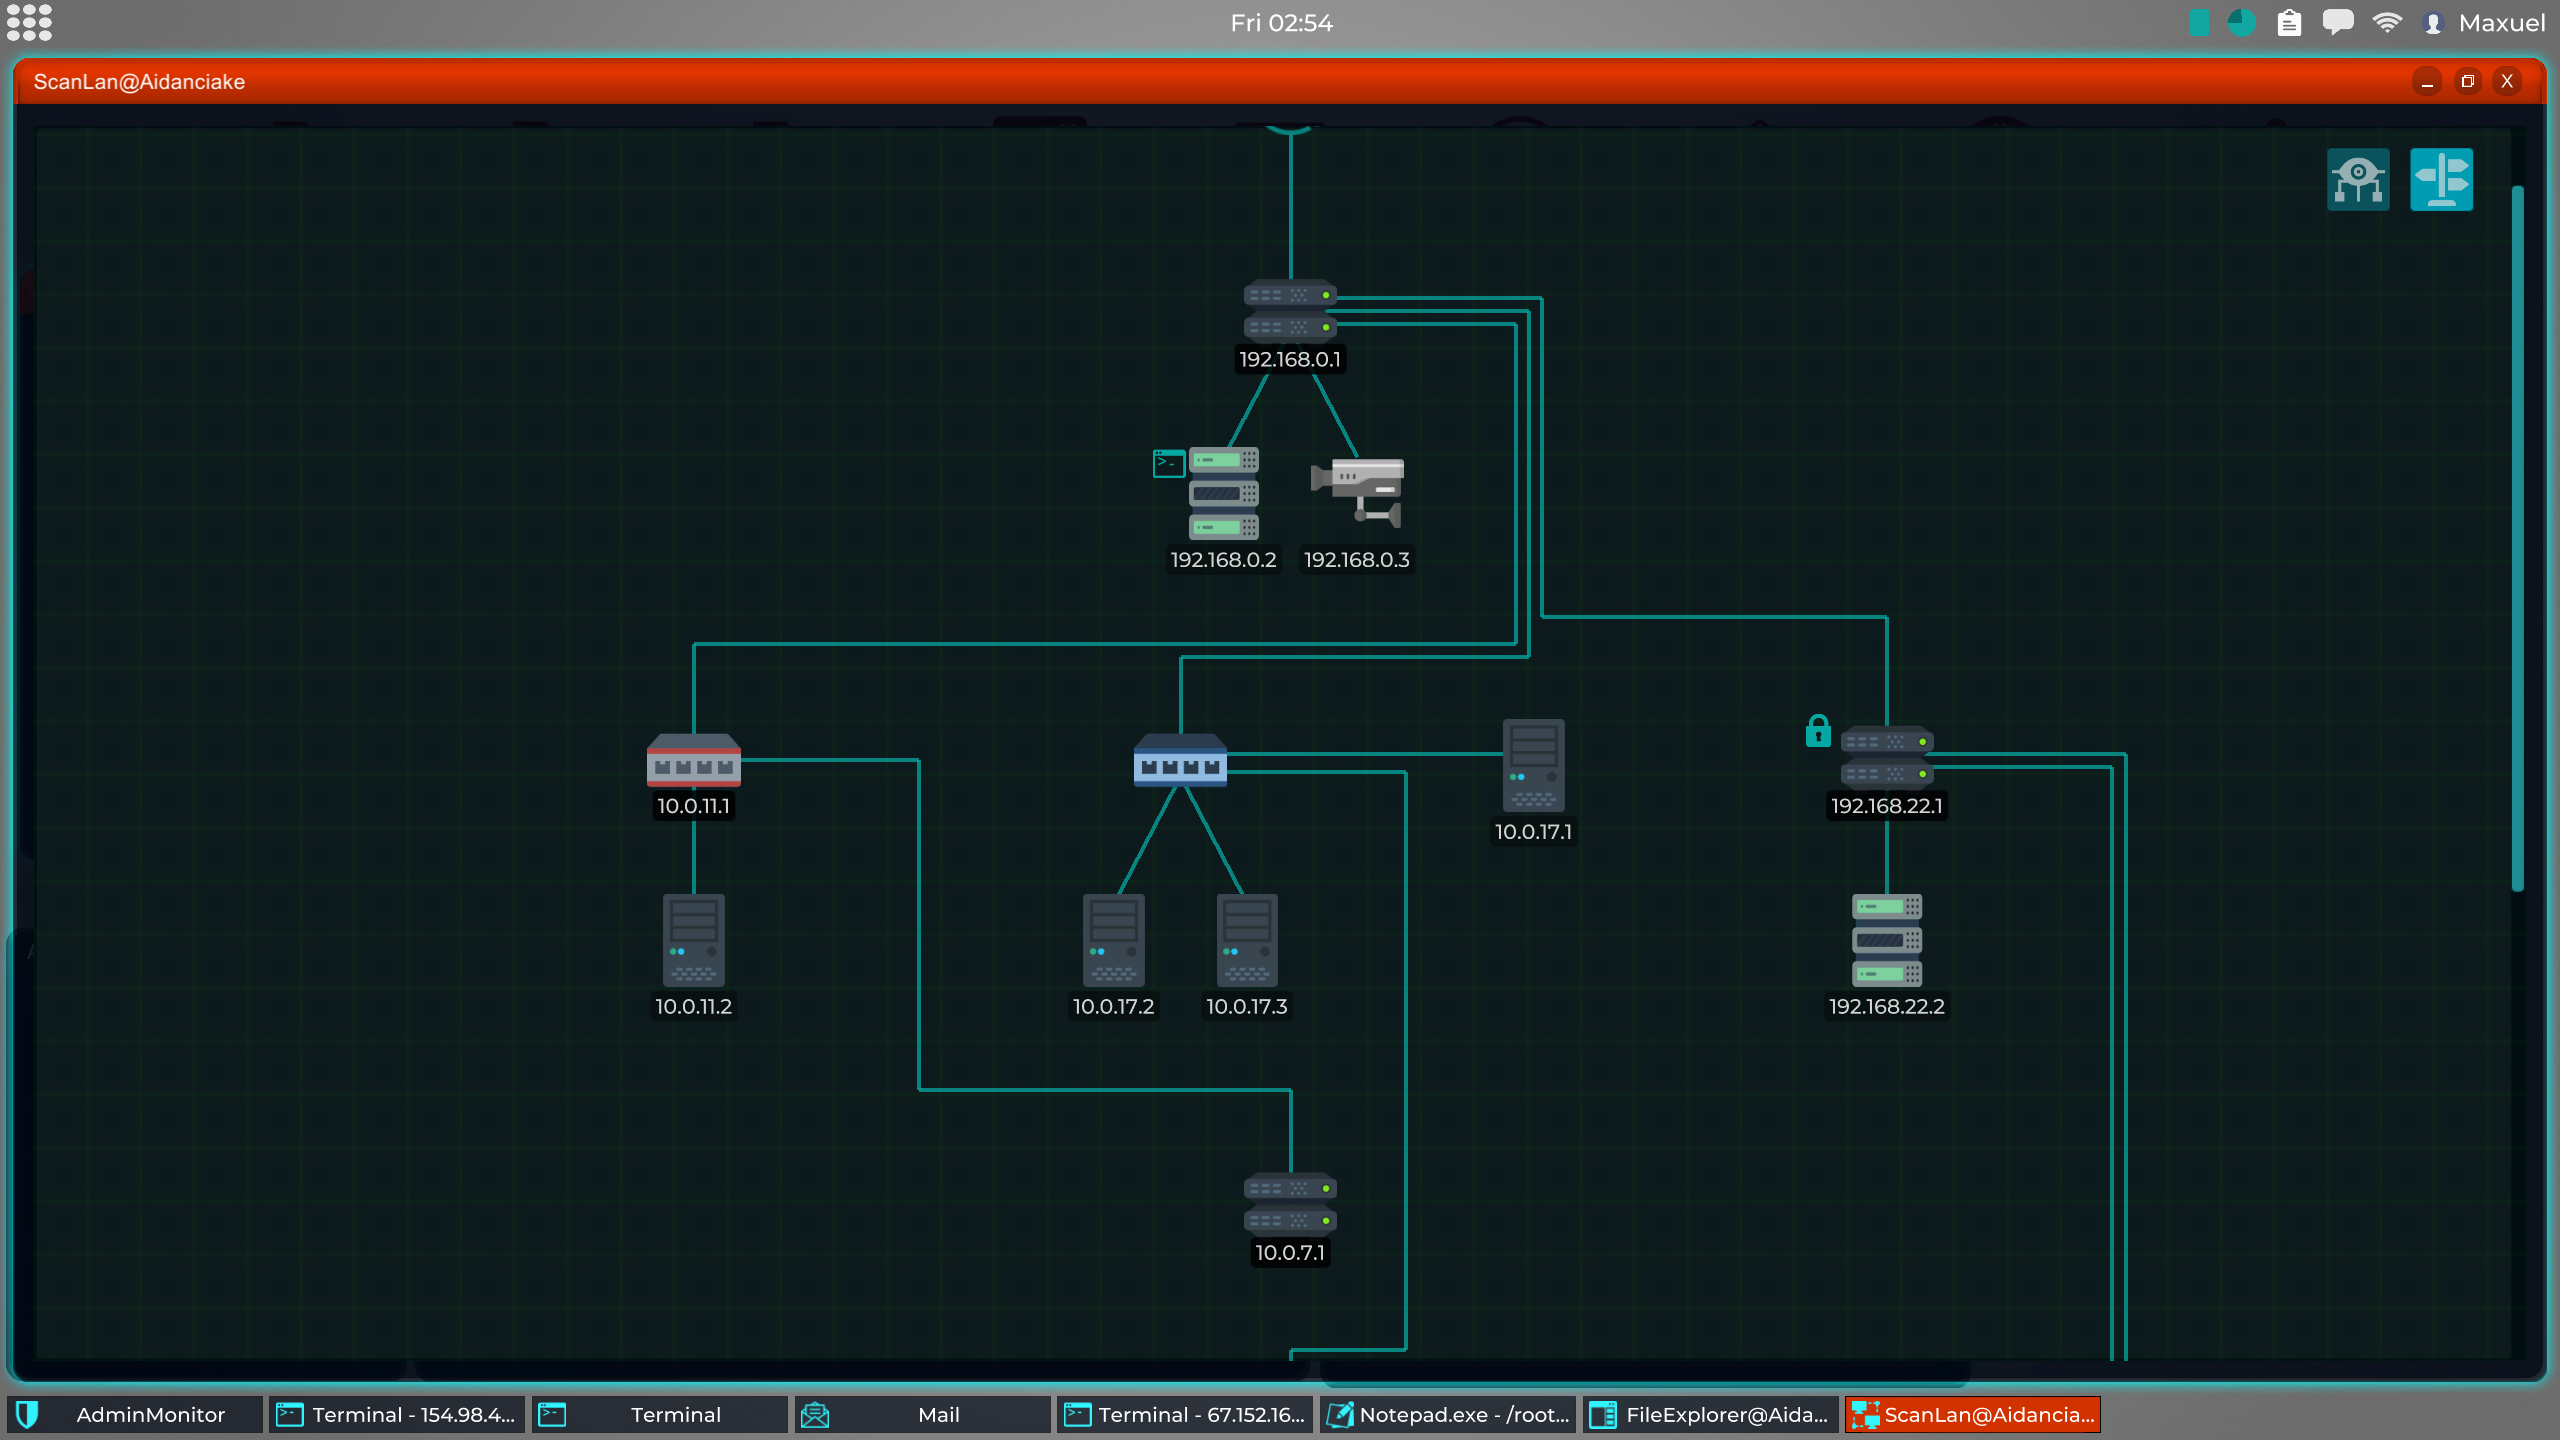Click the red switch 10.0.11.1
Screen dimensions: 2560x1440
[693, 761]
